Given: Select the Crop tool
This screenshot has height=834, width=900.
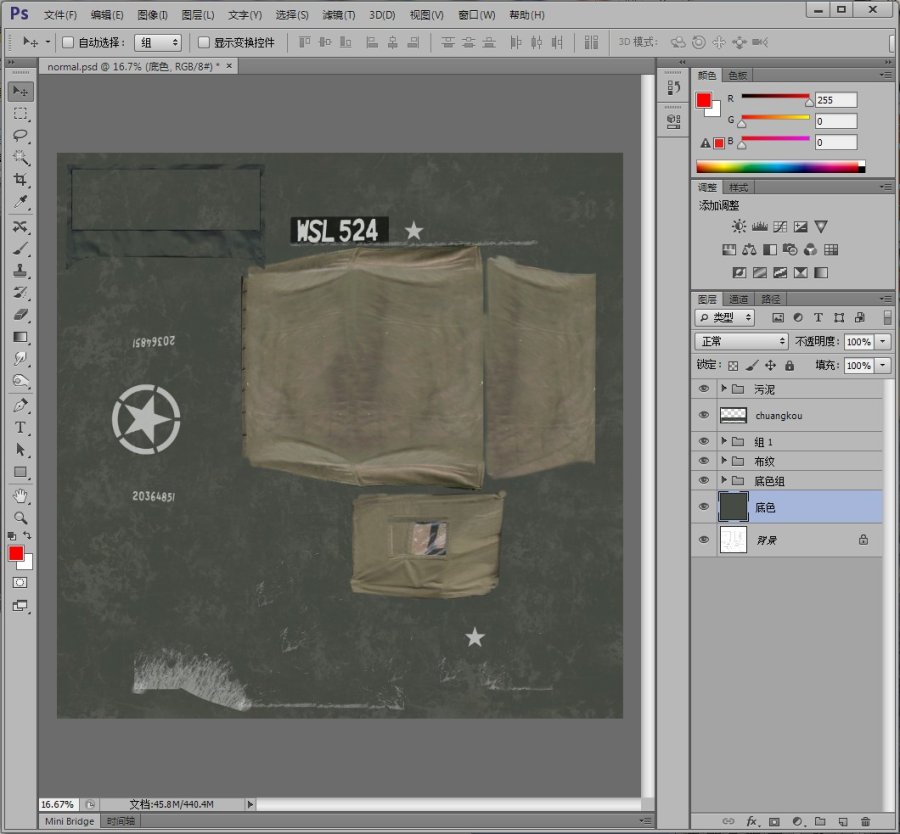Looking at the screenshot, I should (x=20, y=180).
